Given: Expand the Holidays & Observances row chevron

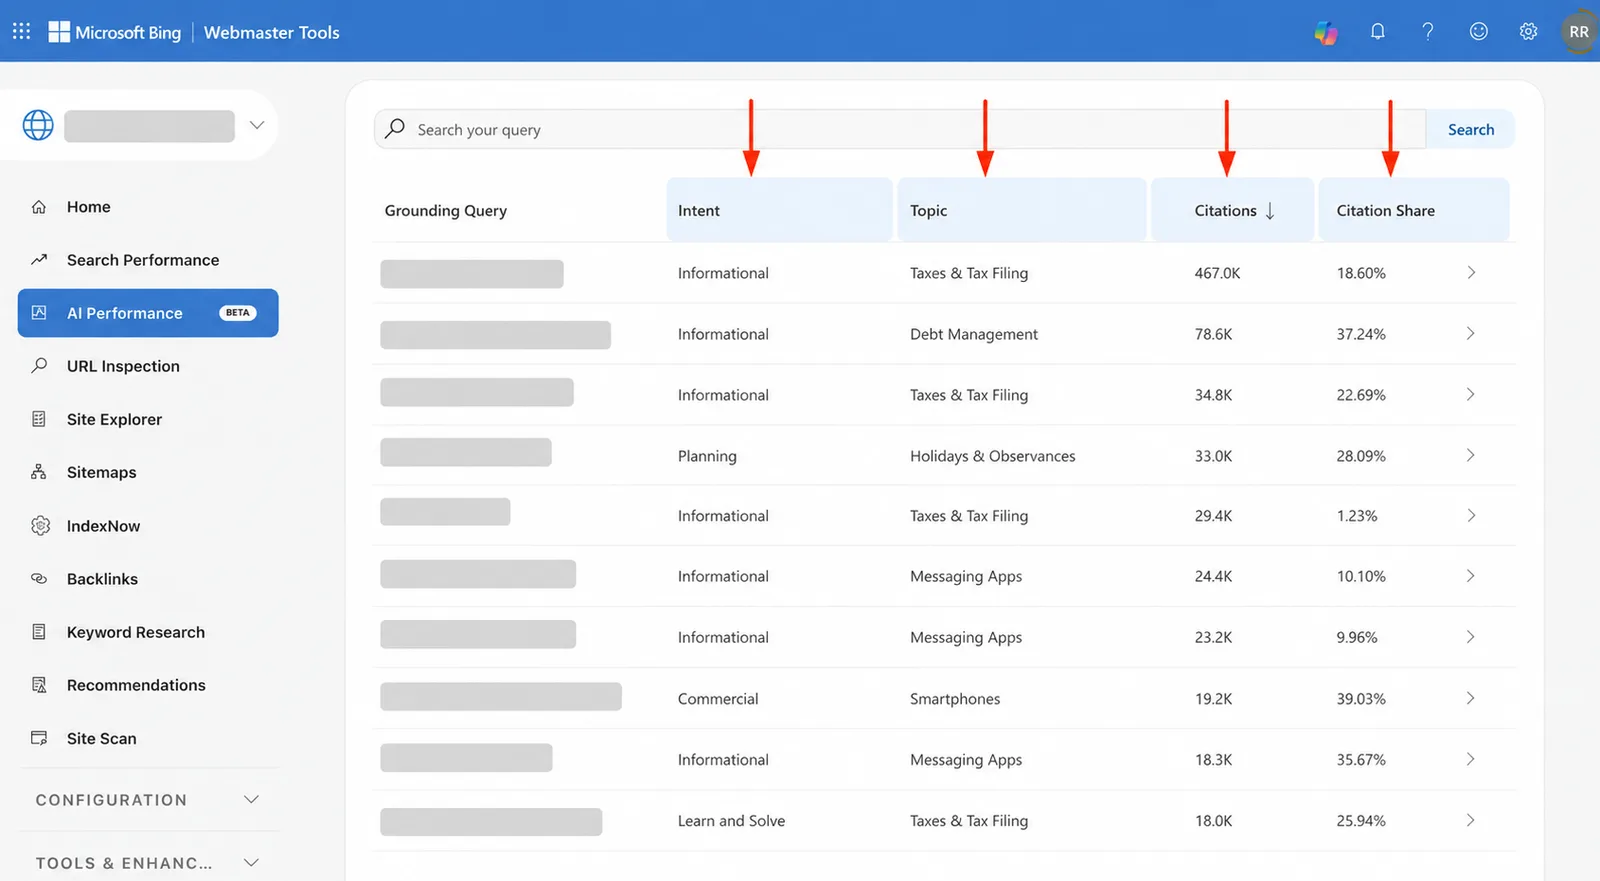Looking at the screenshot, I should [x=1471, y=456].
